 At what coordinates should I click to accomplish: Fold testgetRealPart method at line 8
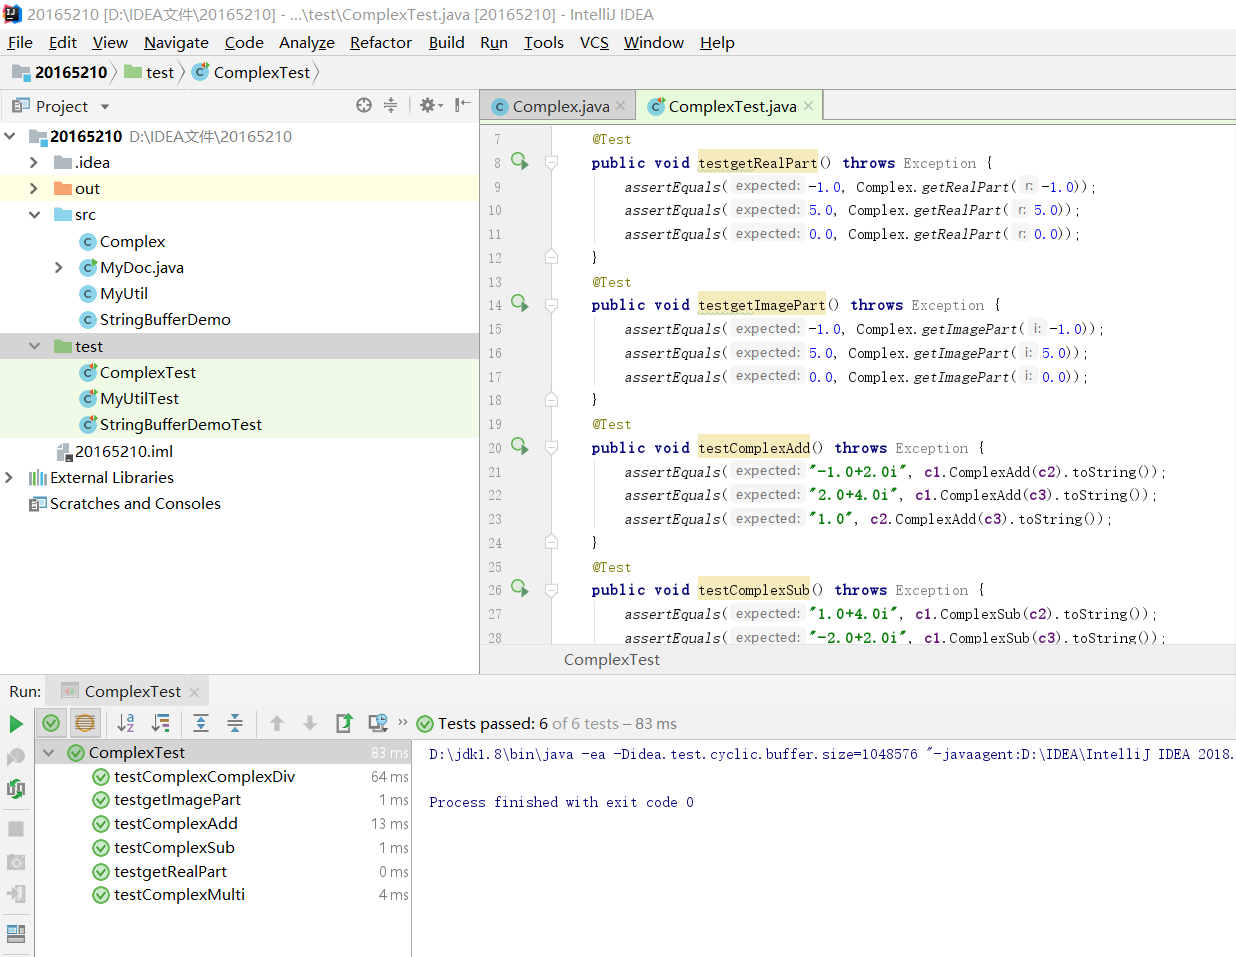pyautogui.click(x=551, y=162)
